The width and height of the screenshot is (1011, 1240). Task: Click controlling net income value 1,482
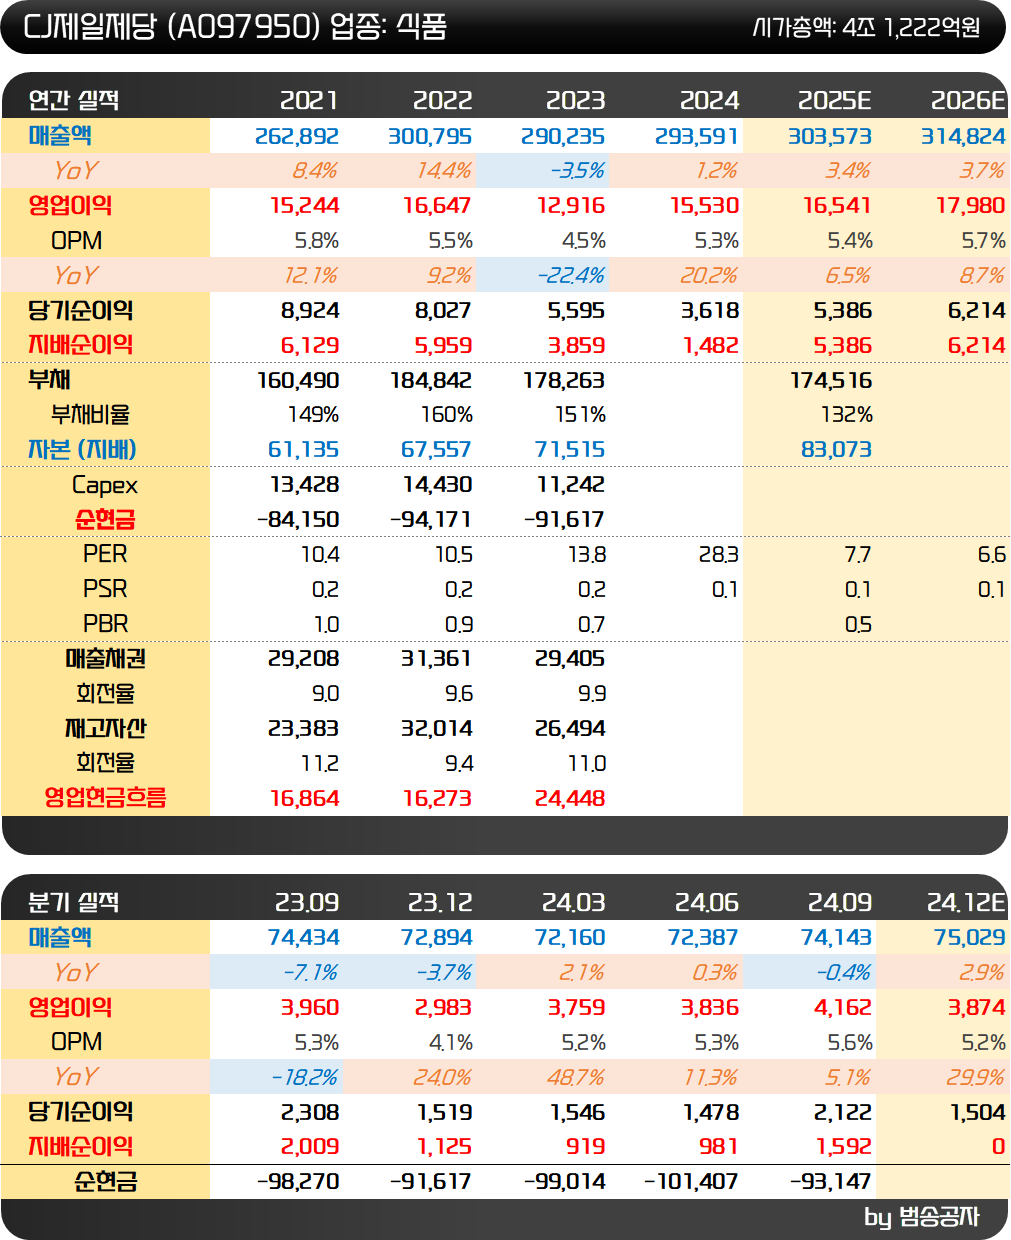point(711,346)
